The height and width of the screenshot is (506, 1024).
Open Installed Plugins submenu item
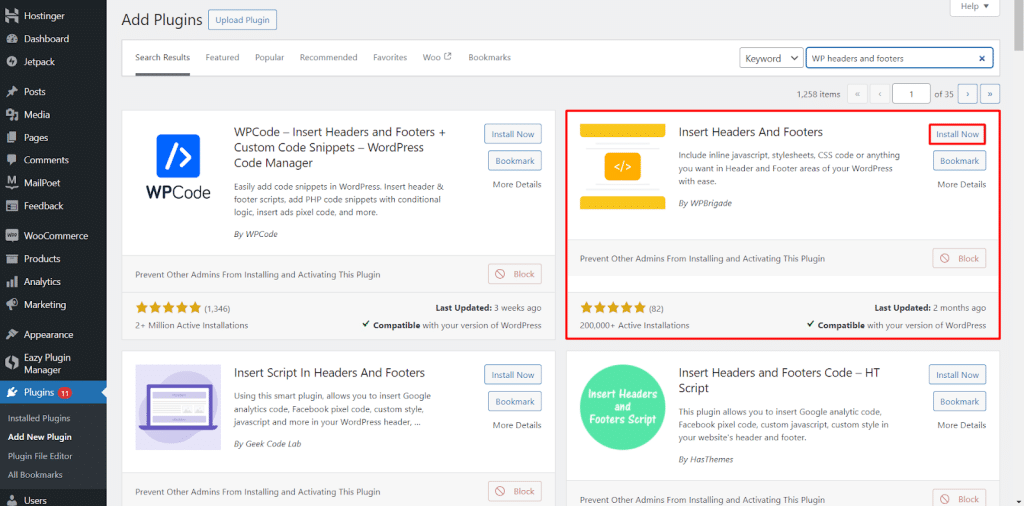point(39,418)
